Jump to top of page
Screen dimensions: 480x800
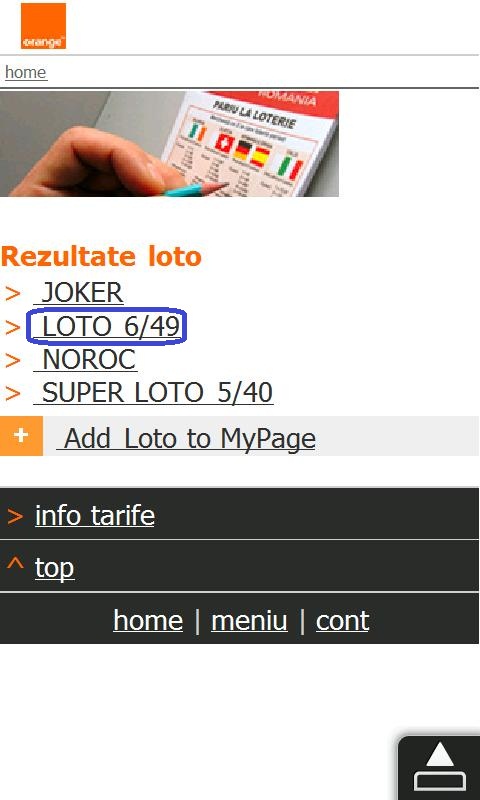coord(55,568)
